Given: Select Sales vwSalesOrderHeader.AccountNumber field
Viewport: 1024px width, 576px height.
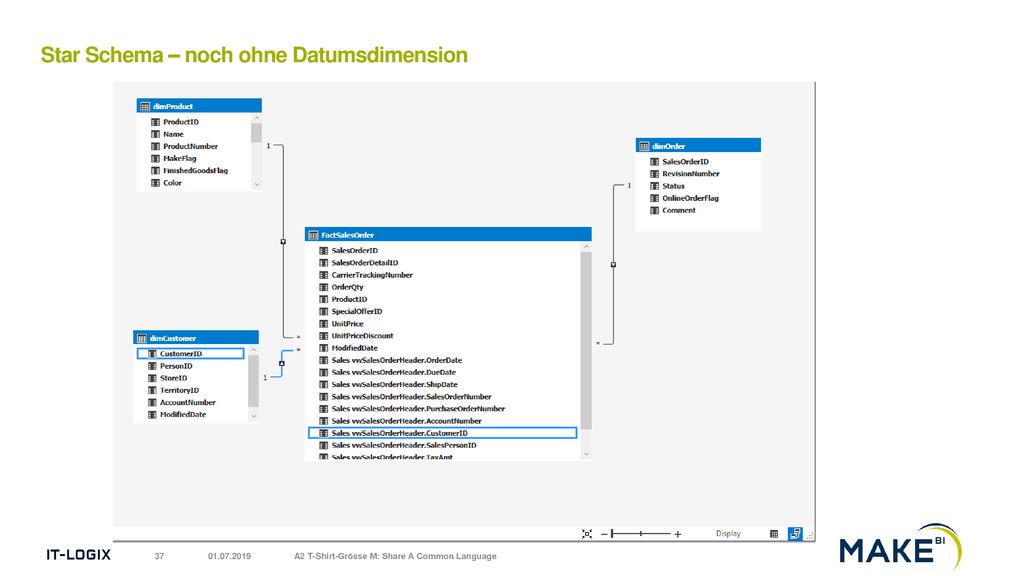Looking at the screenshot, I should pos(406,421).
